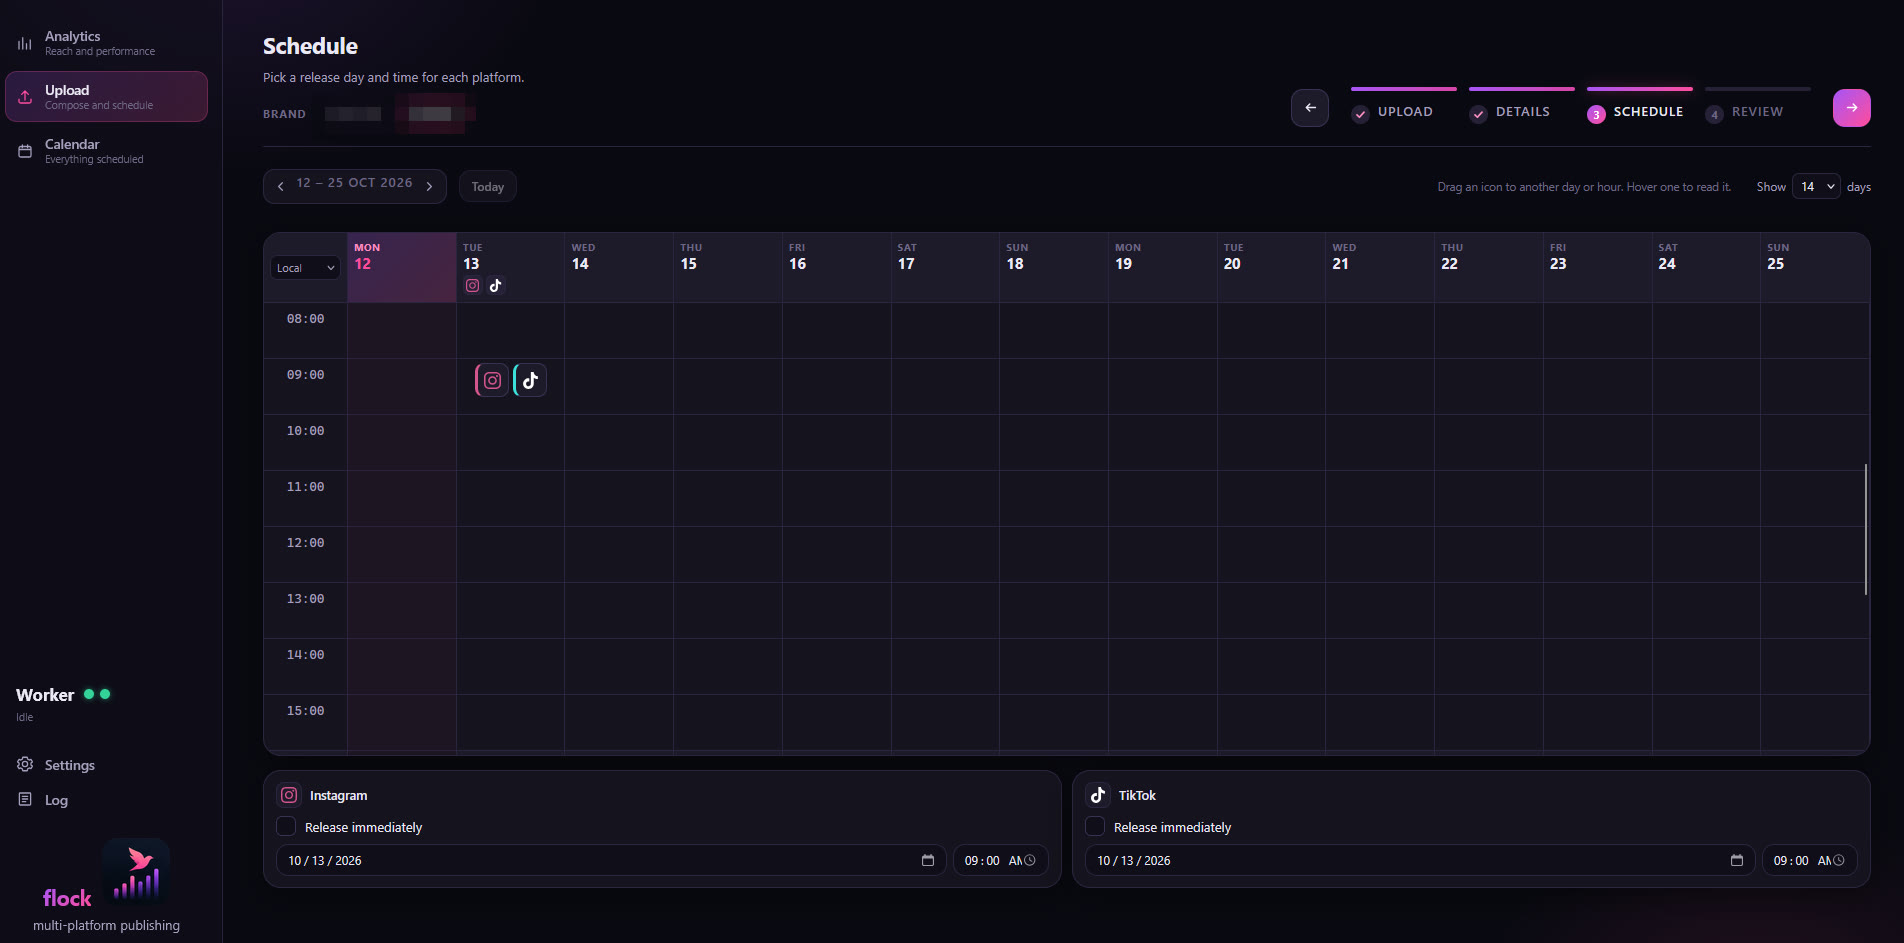Click the Worker idle status indicator

click(97, 694)
